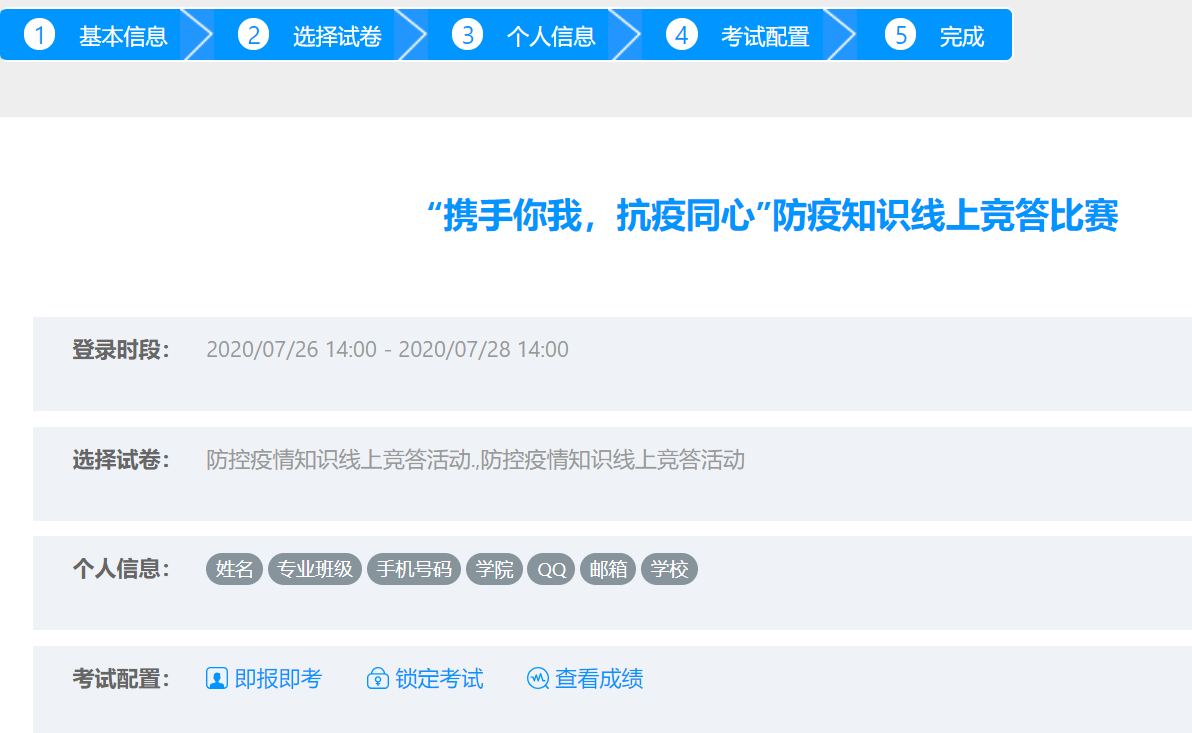Viewport: 1192px width, 733px height.
Task: Select the 考试配置 step tab
Action: pos(765,37)
